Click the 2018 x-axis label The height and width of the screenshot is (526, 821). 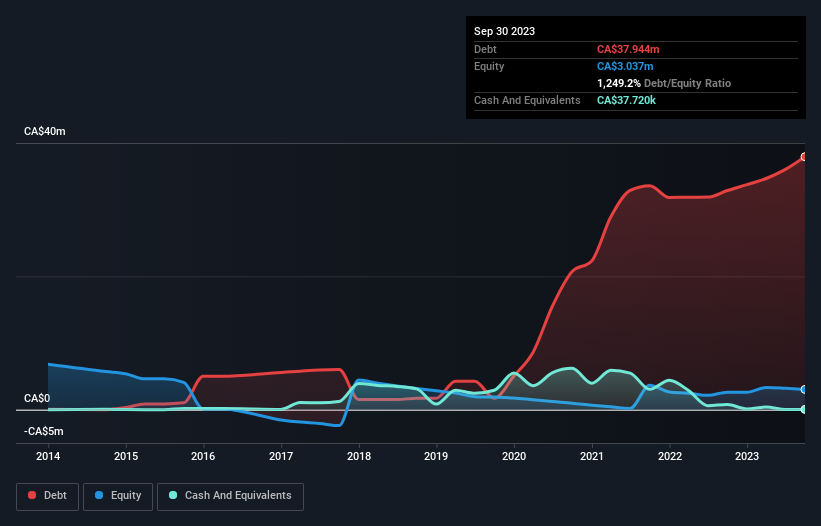359,456
